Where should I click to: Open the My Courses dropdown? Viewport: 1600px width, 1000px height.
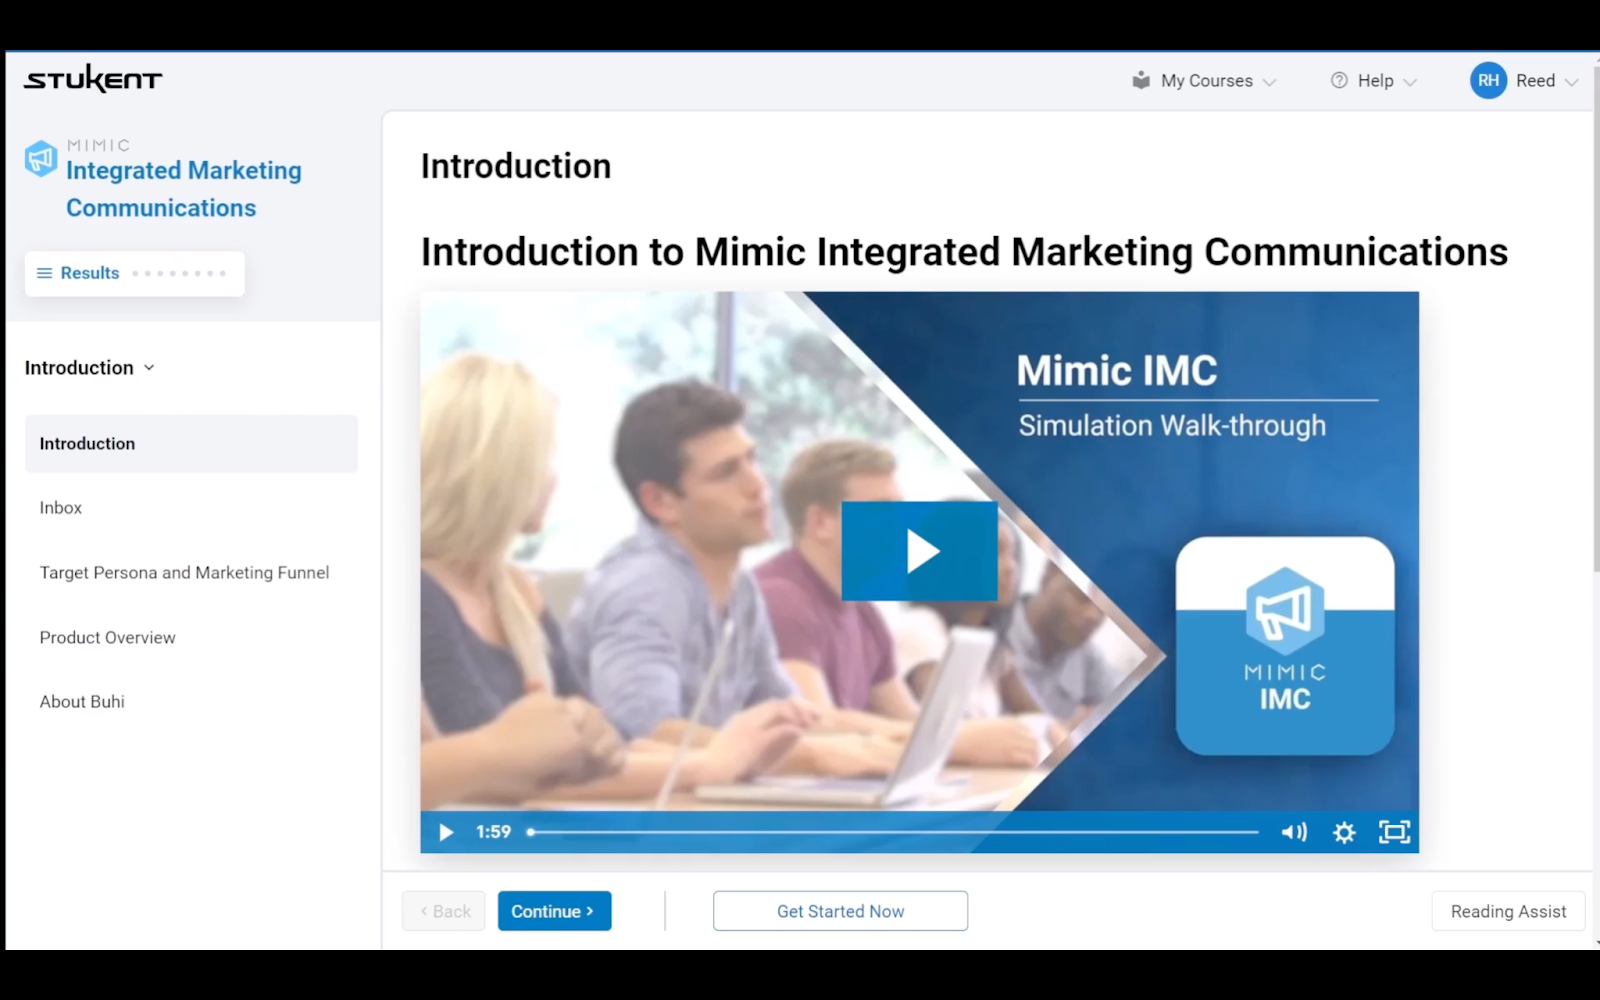click(1204, 81)
